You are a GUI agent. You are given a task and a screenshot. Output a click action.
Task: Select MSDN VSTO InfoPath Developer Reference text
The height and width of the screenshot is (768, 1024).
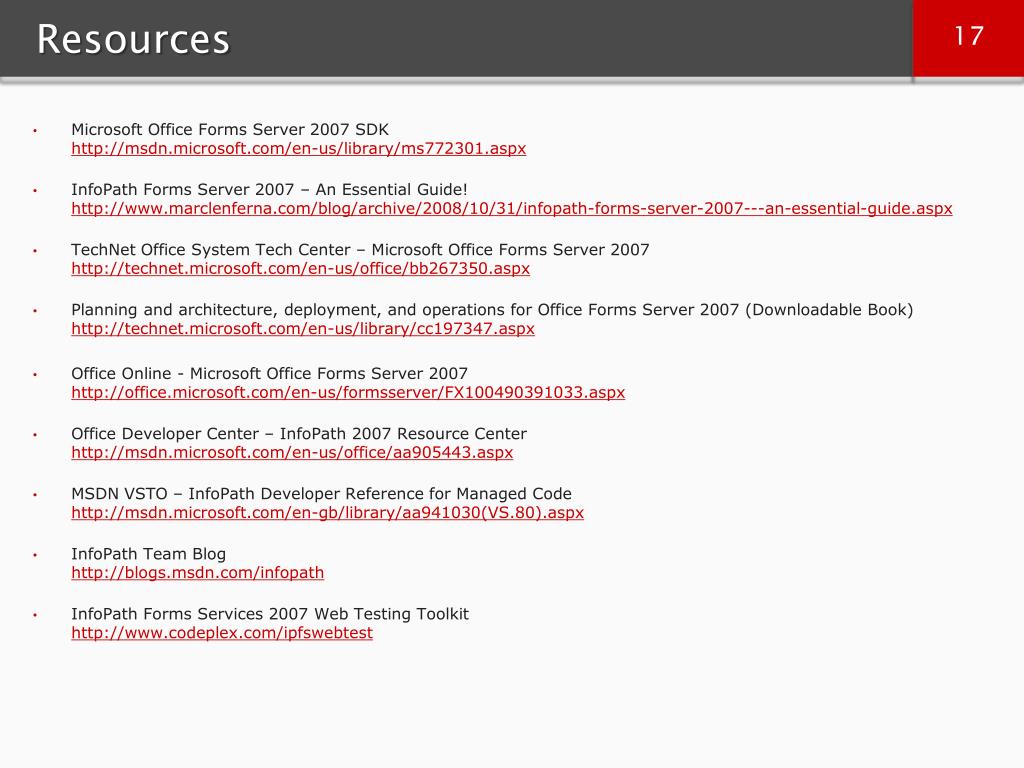coord(321,494)
